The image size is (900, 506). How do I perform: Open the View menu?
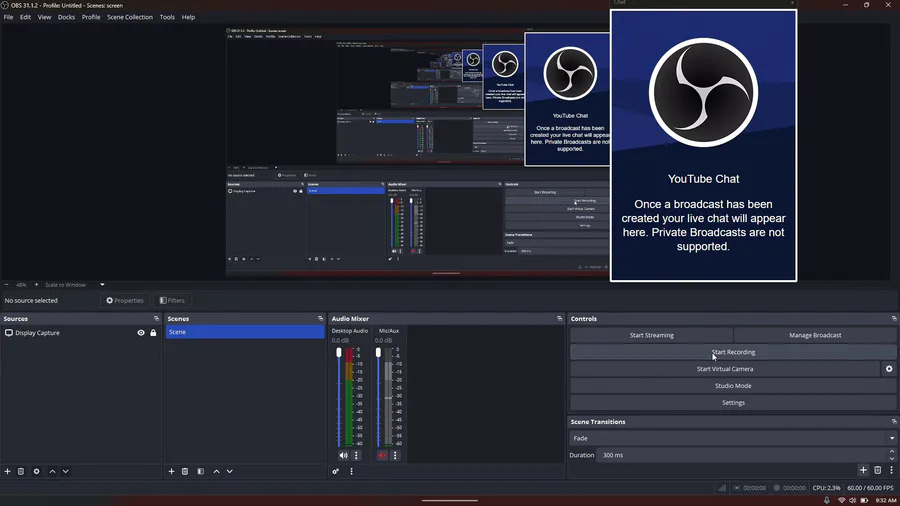(44, 17)
